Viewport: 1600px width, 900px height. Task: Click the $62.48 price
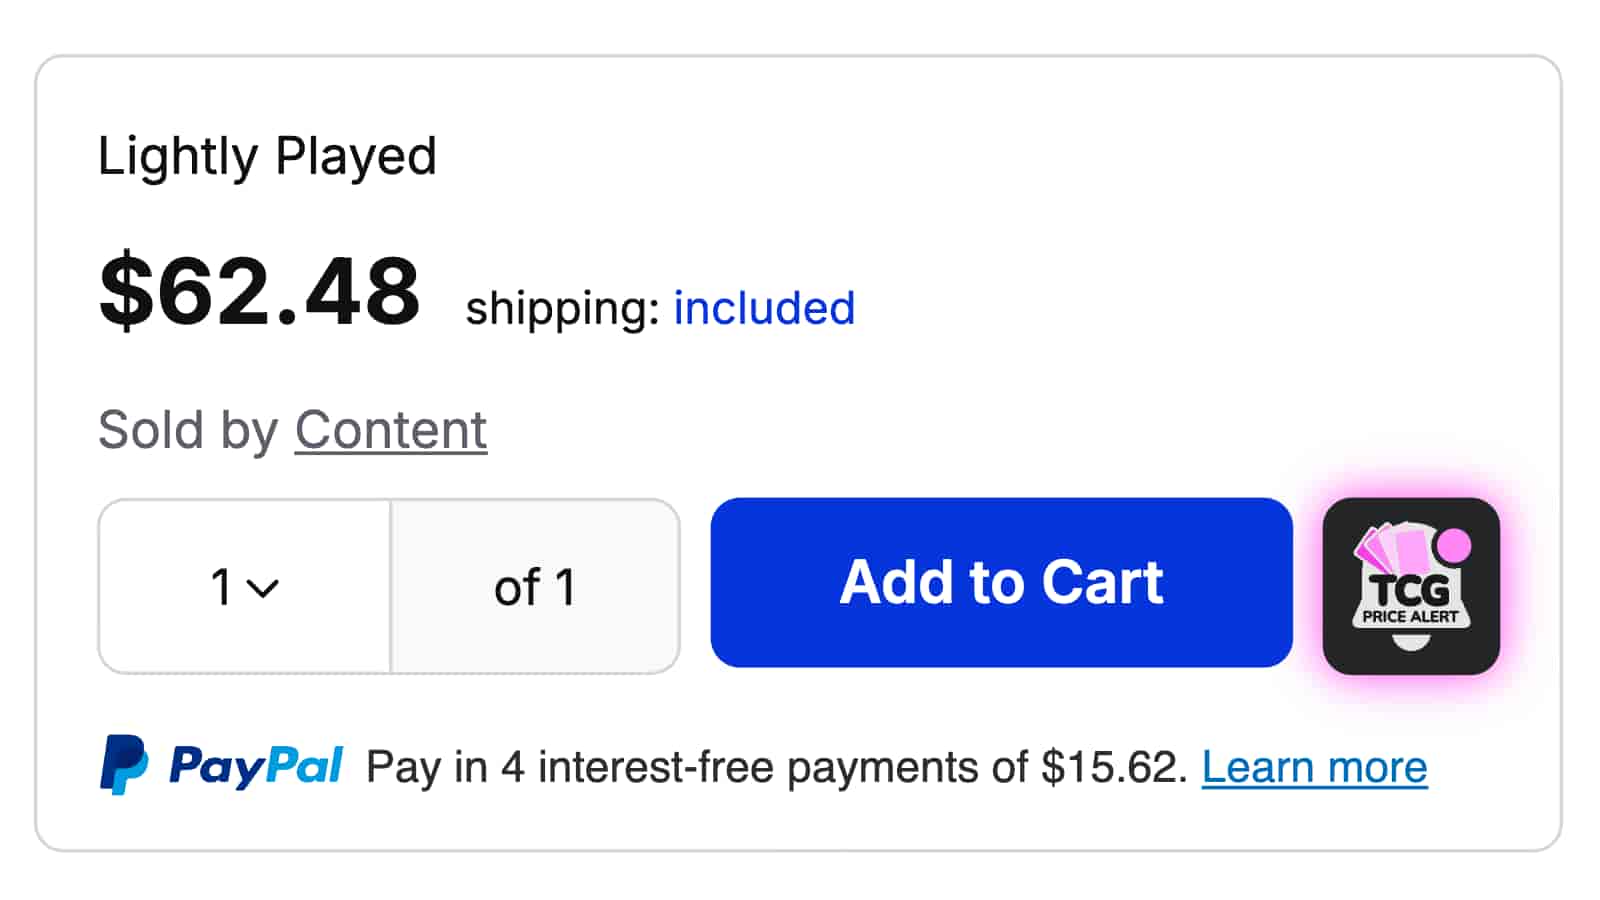[260, 291]
